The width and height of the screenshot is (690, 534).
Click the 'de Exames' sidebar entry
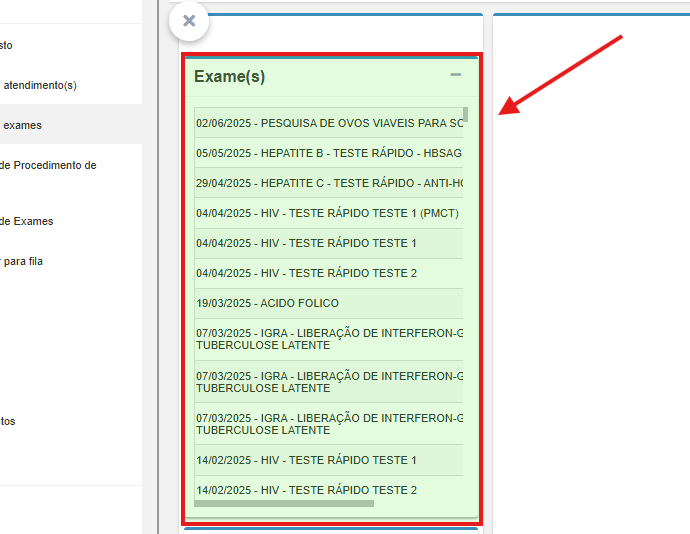pos(27,221)
